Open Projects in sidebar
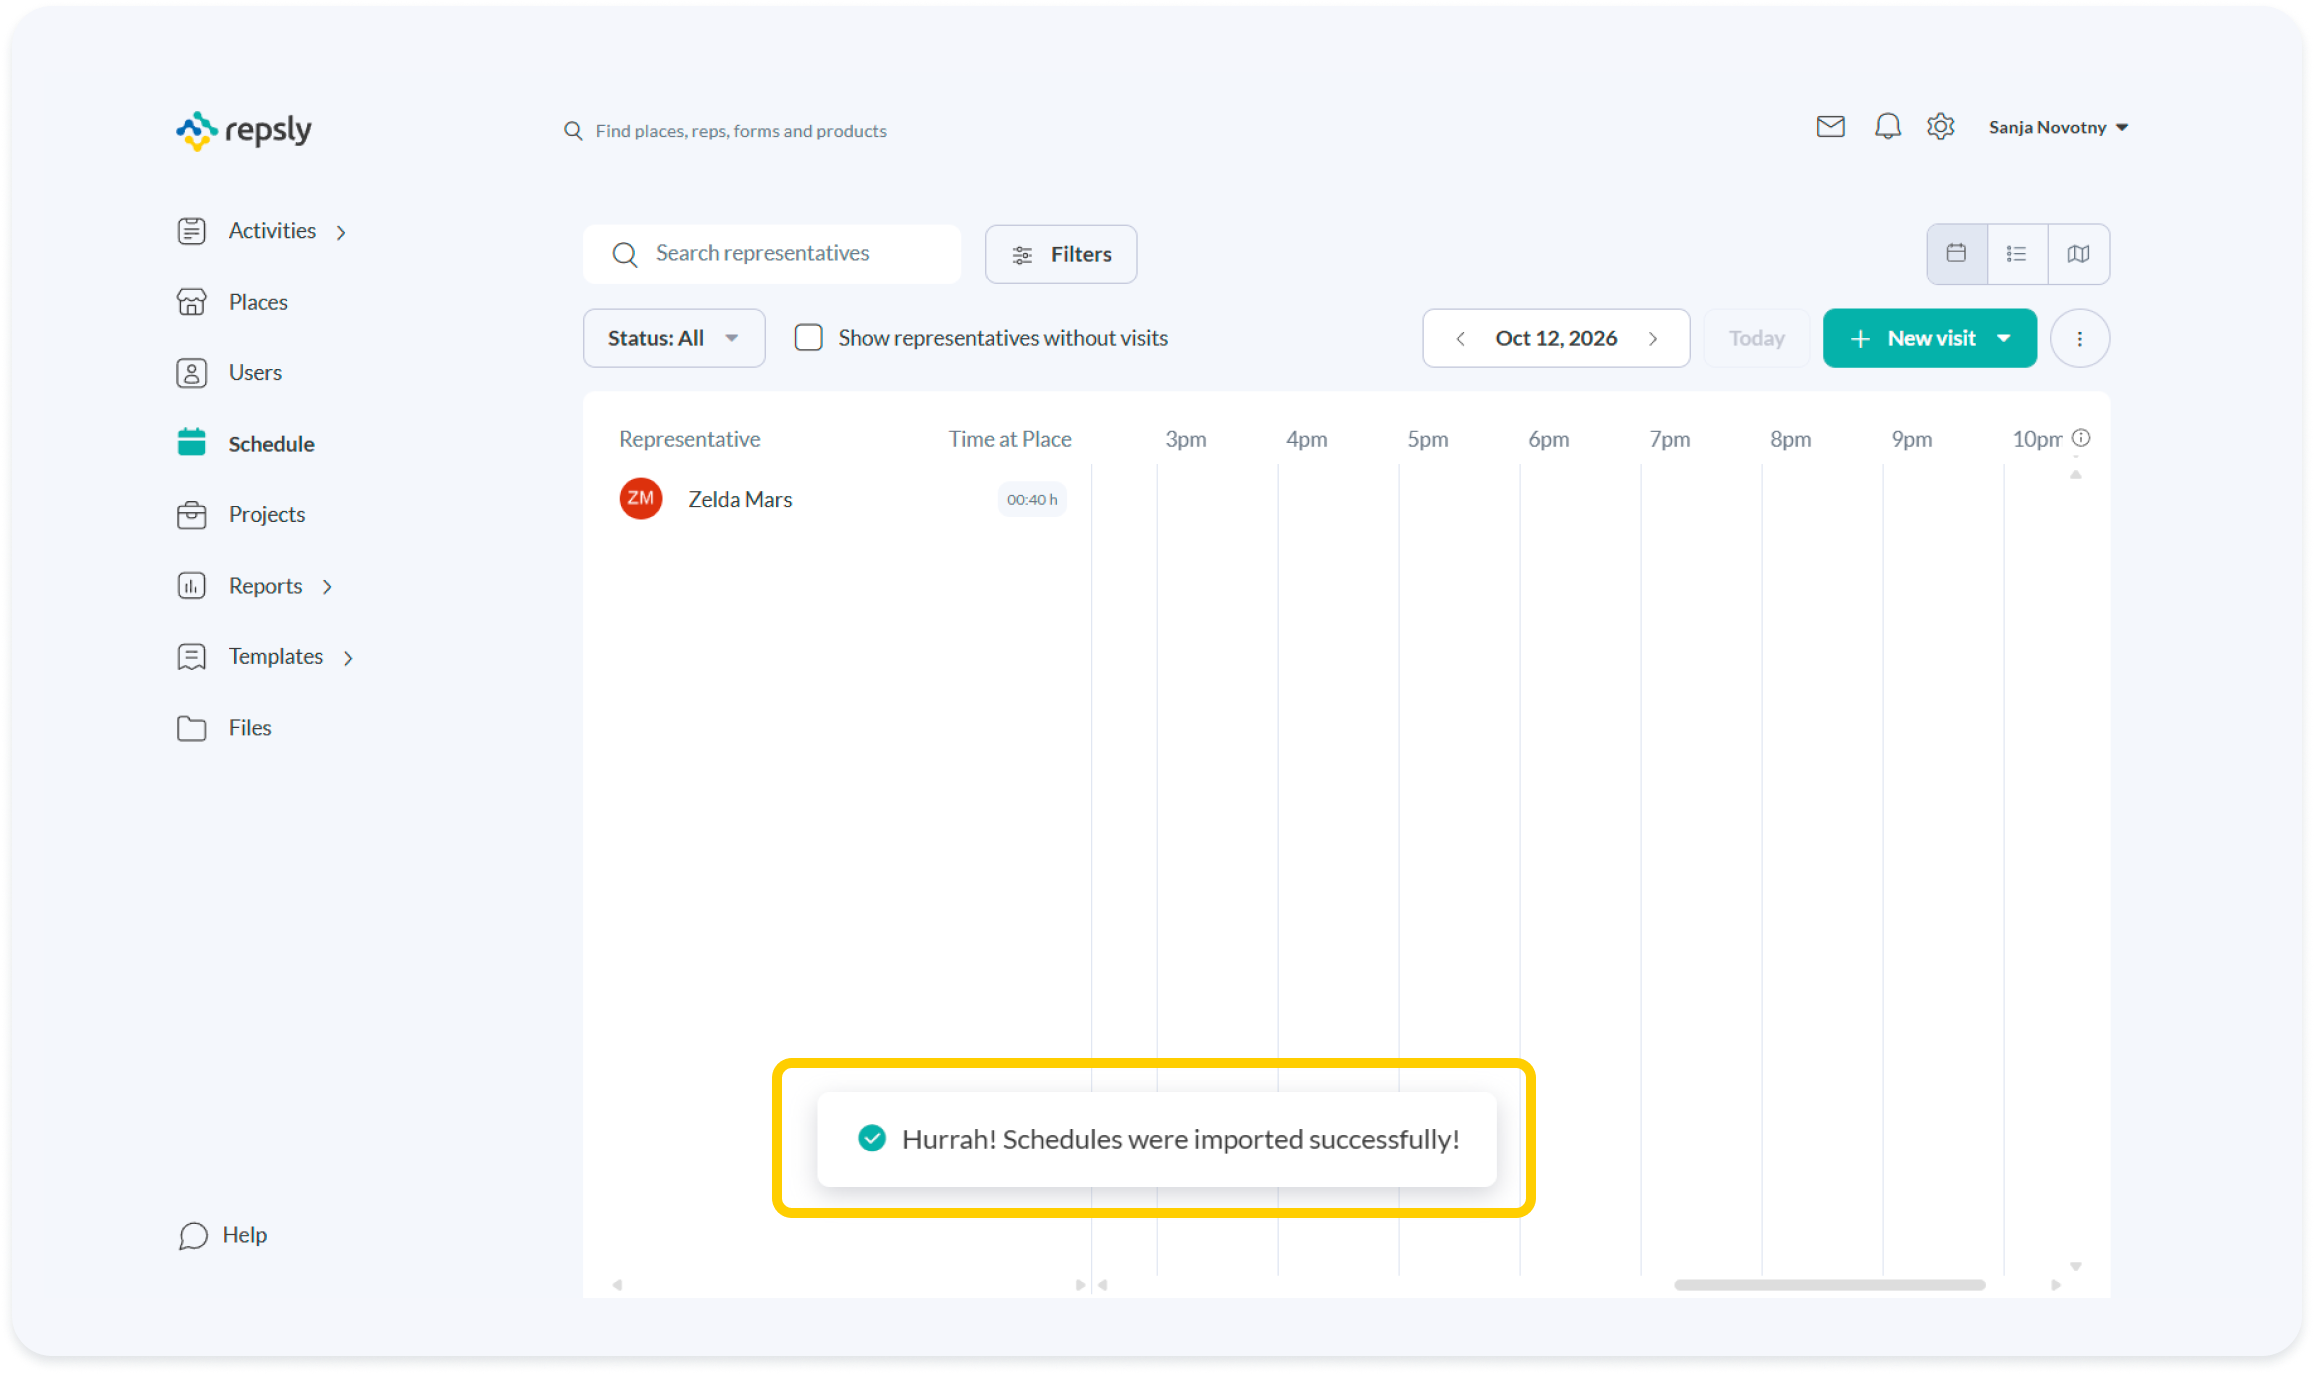Viewport: 2314px width, 1374px height. coord(240,515)
